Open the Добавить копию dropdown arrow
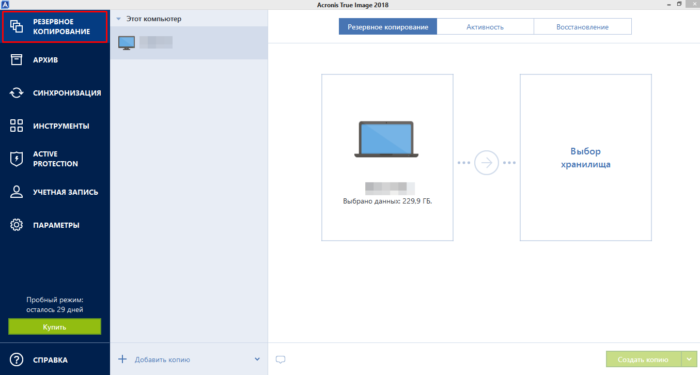This screenshot has height=375, width=700. pos(257,359)
